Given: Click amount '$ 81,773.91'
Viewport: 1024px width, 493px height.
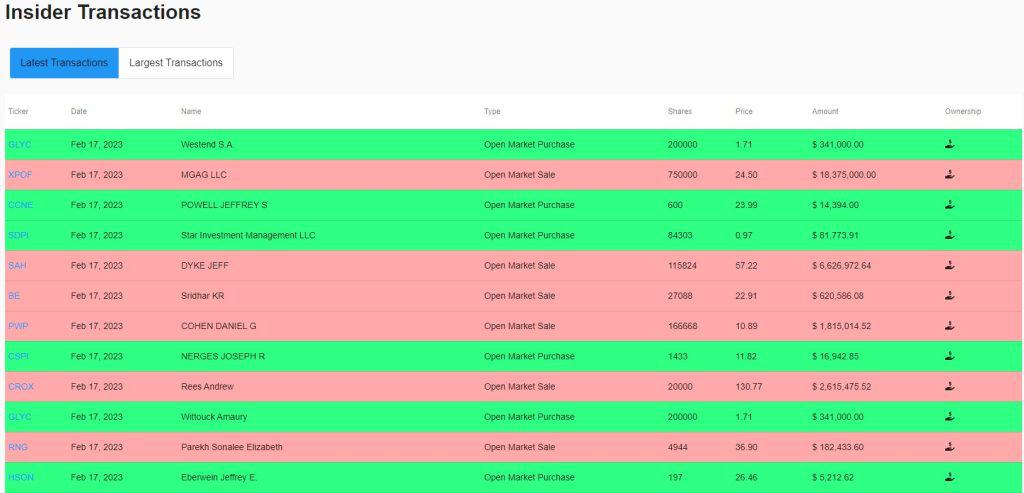Looking at the screenshot, I should coord(835,235).
